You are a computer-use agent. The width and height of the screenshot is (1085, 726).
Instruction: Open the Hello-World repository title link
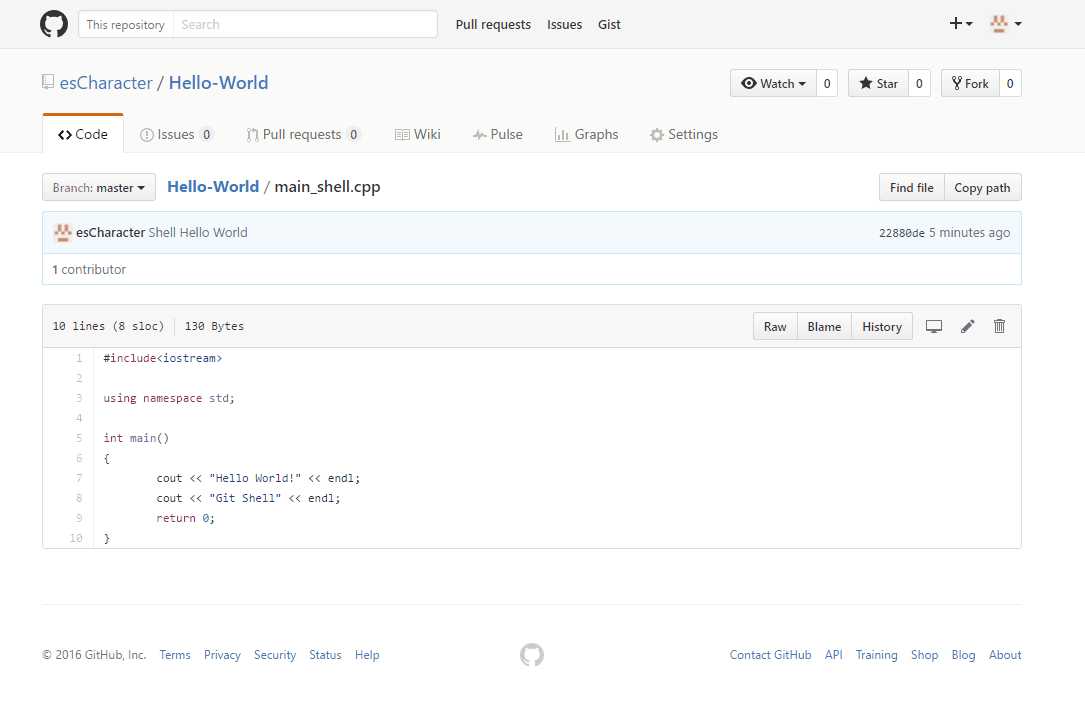(x=219, y=83)
